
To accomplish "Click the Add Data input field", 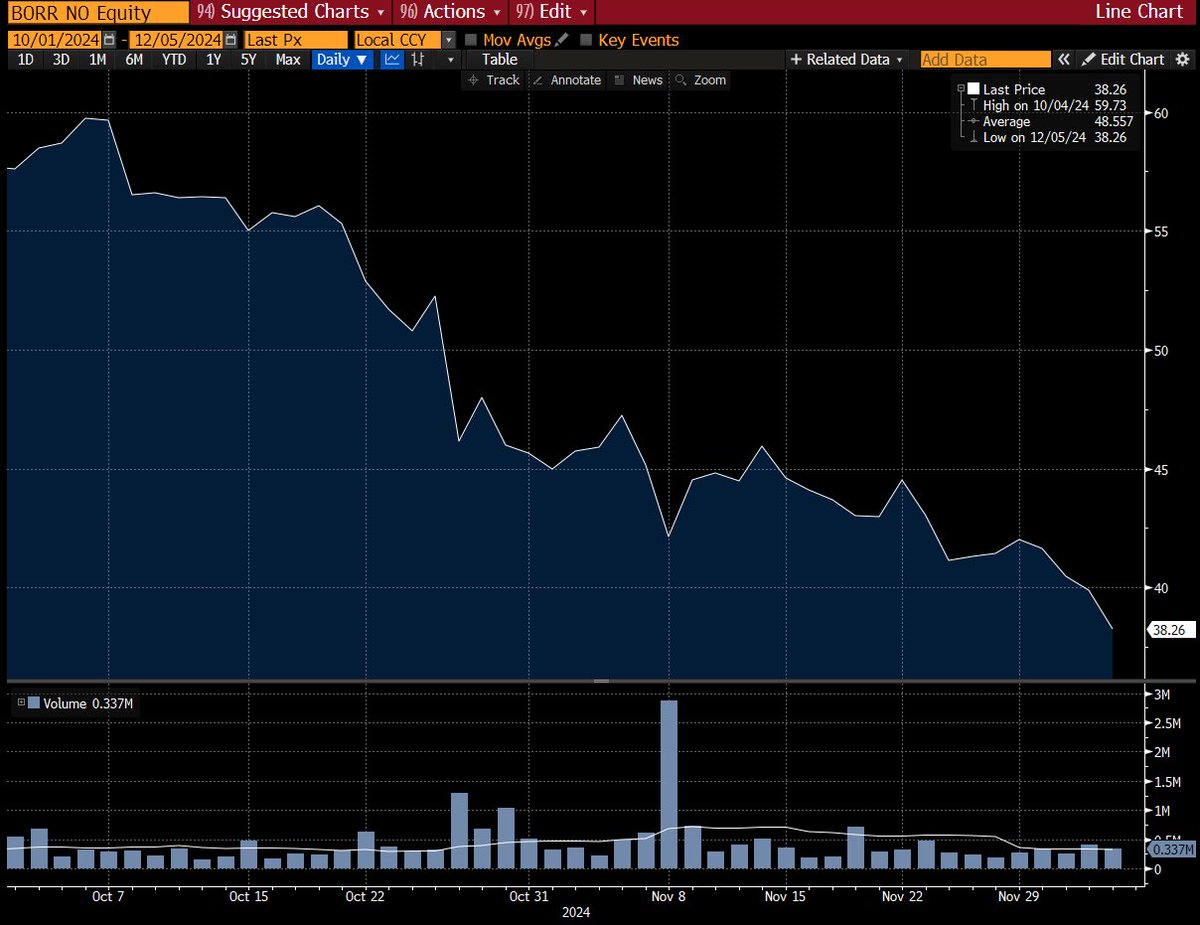I will click(985, 60).
